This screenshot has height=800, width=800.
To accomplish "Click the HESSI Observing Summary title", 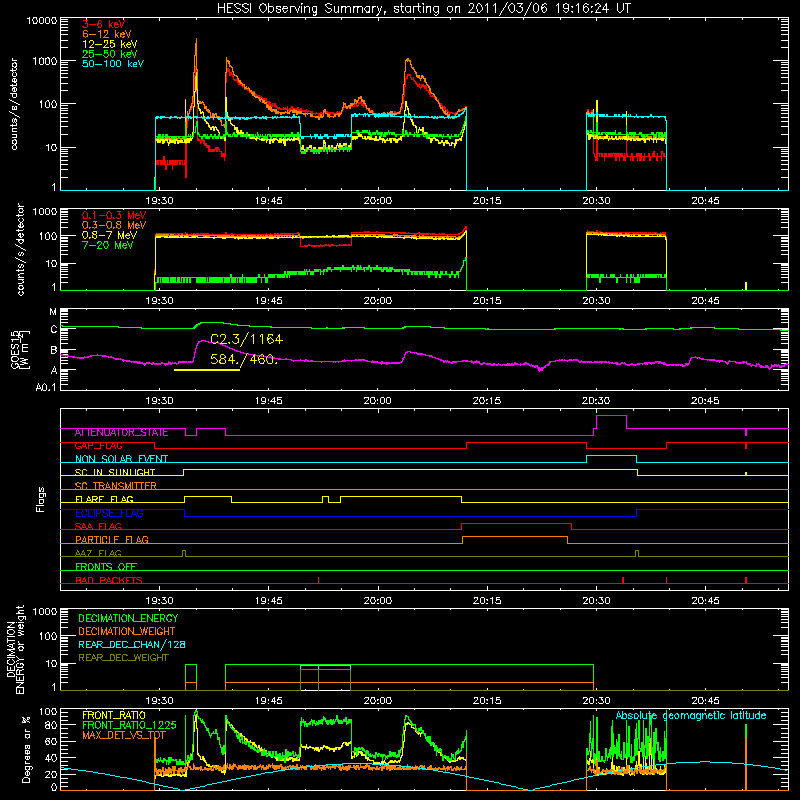I will pos(424,9).
